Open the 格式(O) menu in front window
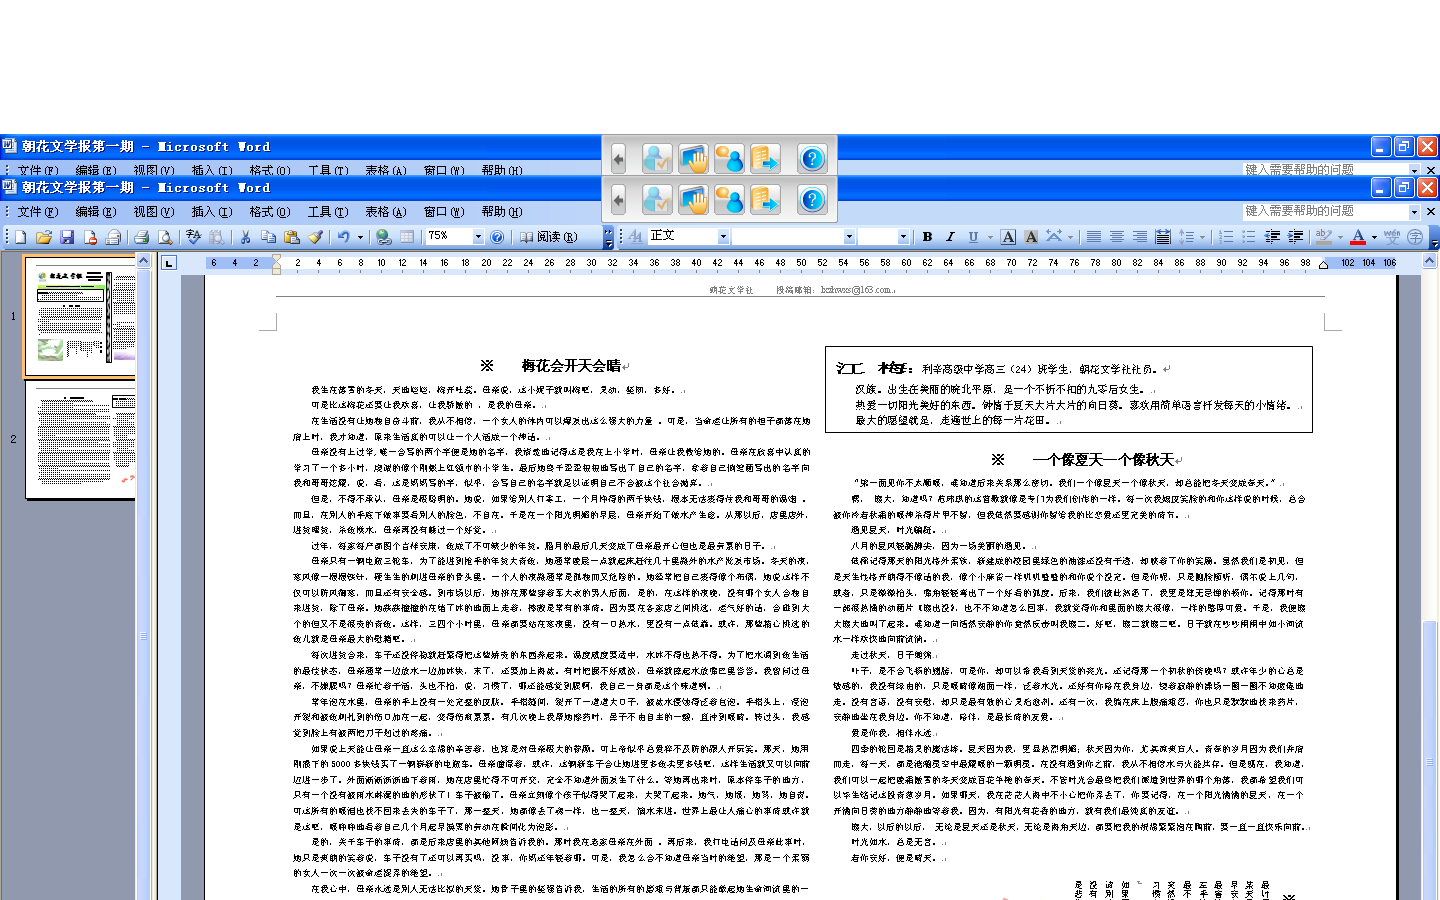Viewport: 1440px width, 900px height. (x=270, y=212)
